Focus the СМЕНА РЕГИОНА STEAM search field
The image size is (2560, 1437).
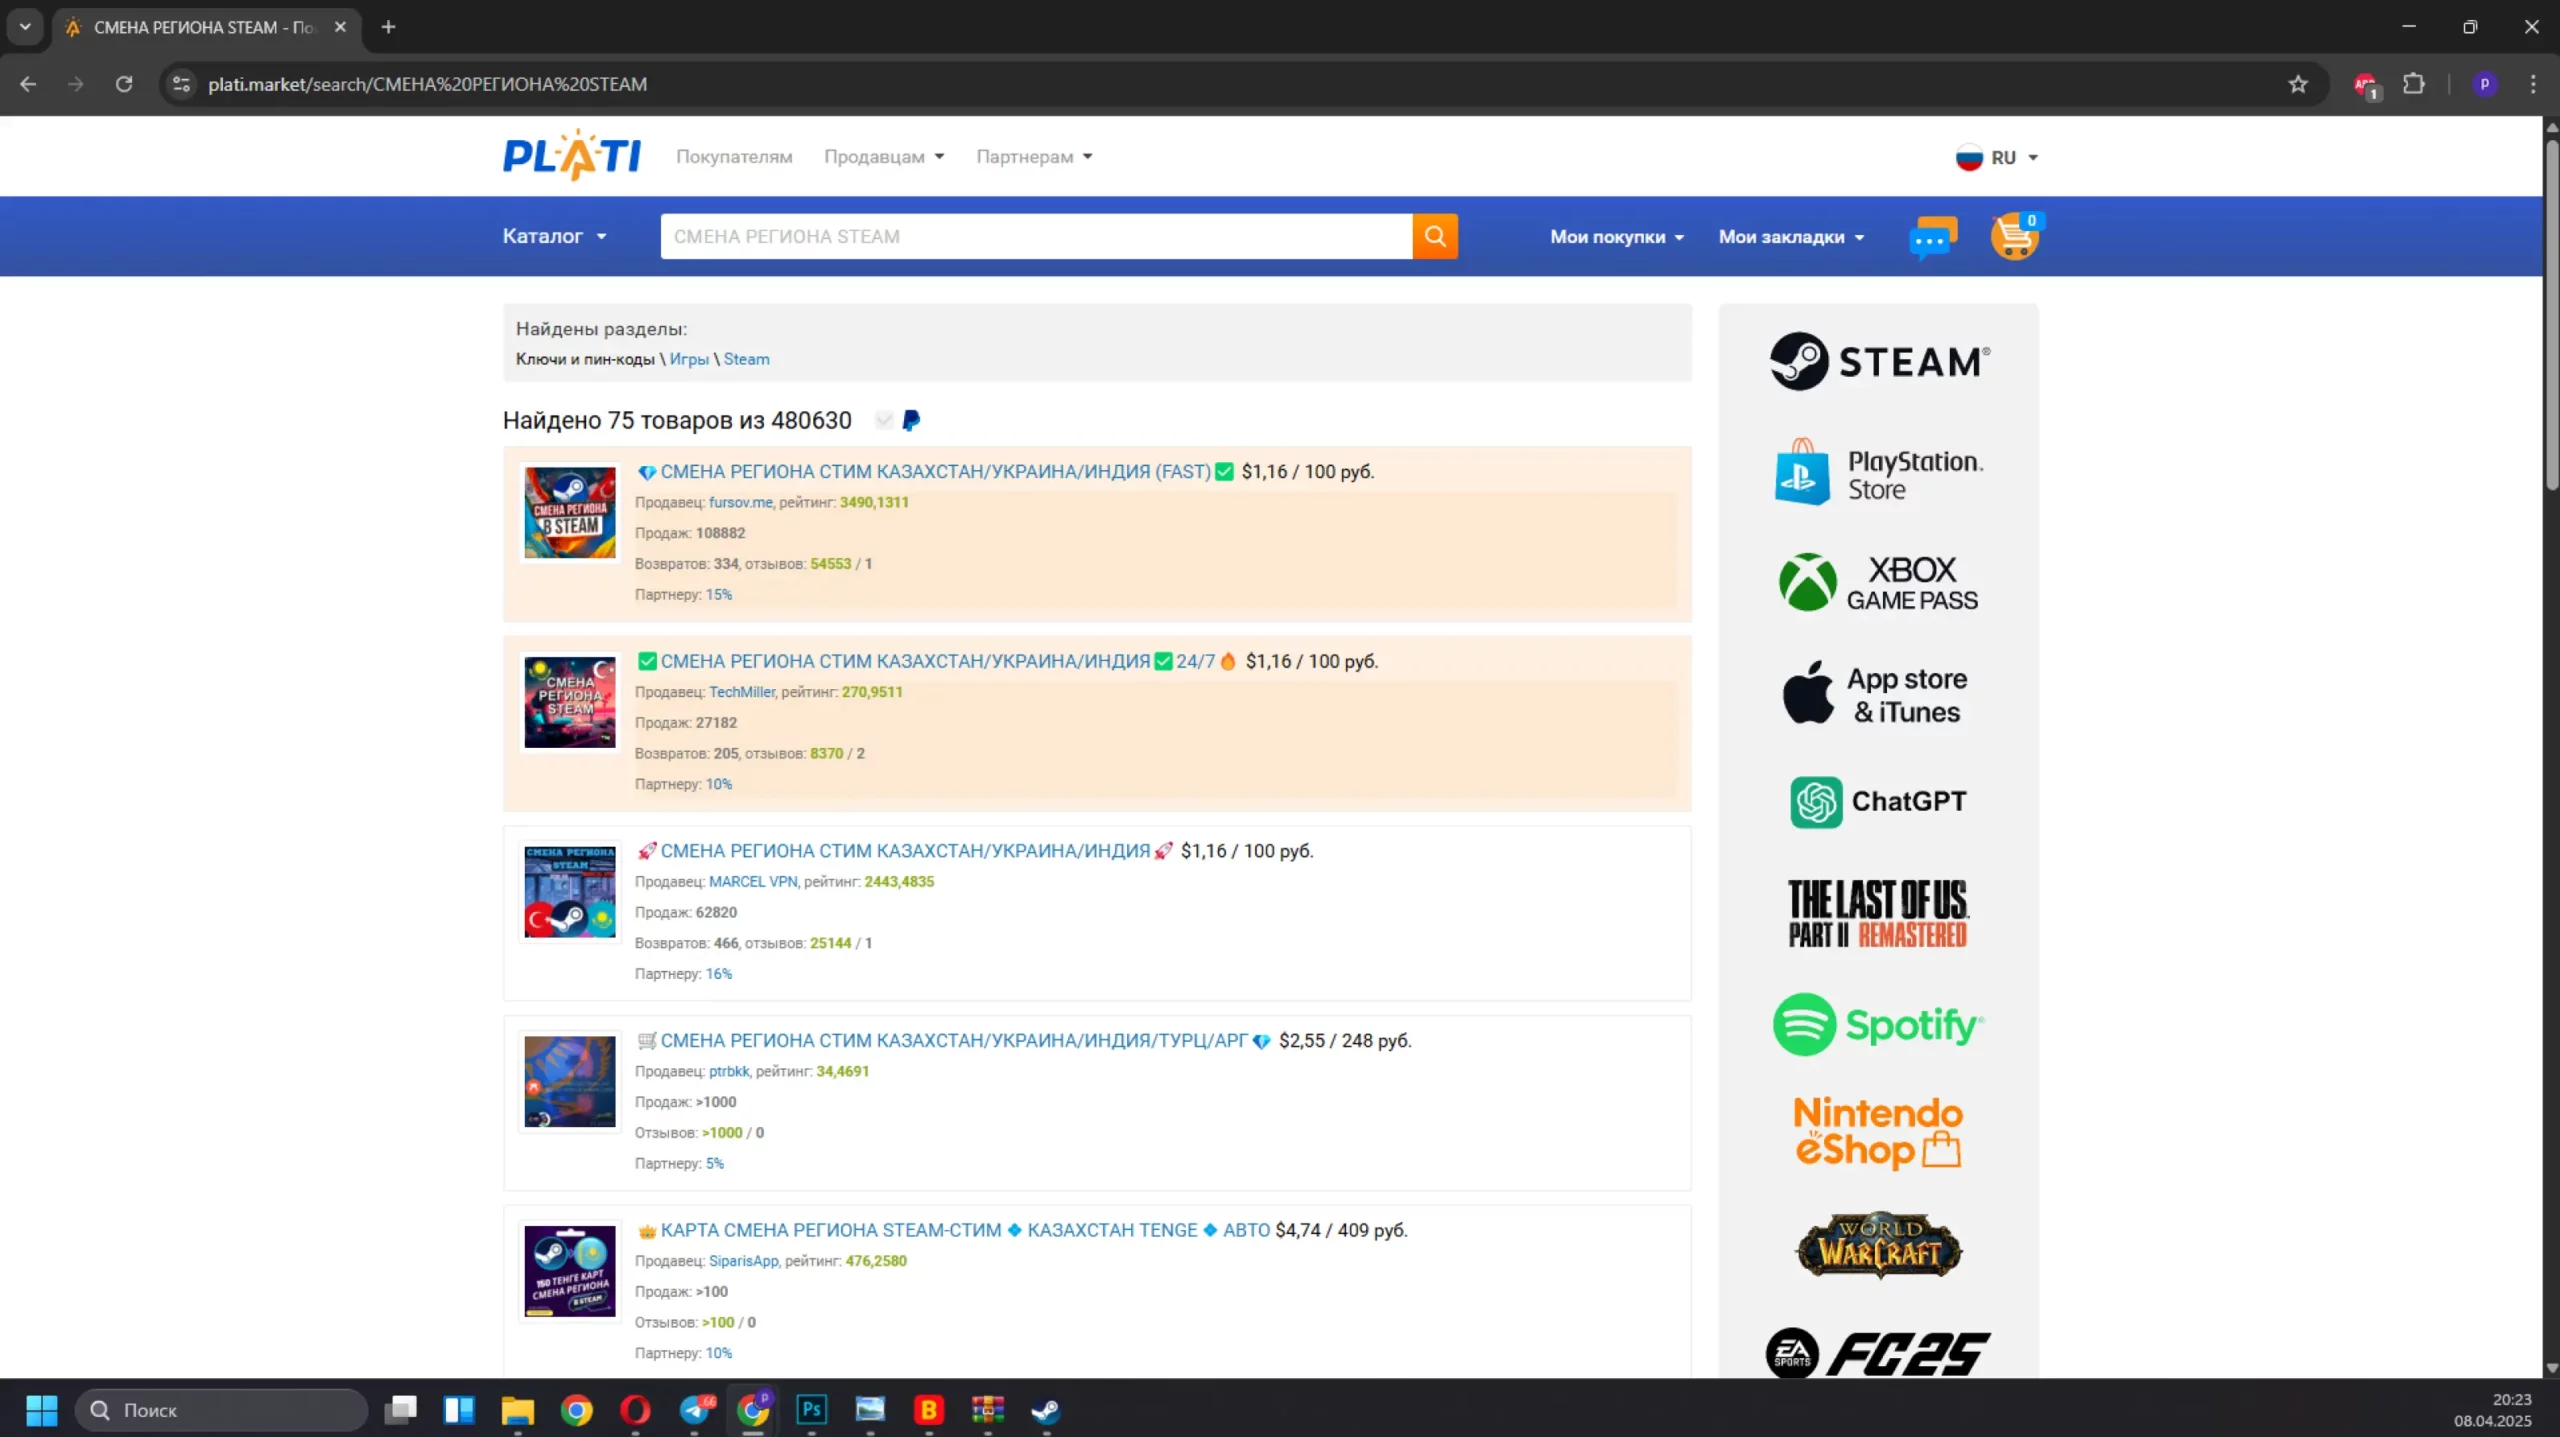click(1035, 236)
